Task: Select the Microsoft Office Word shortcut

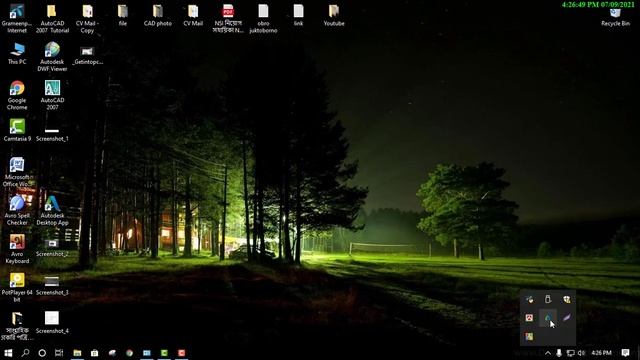Action: pos(17,172)
